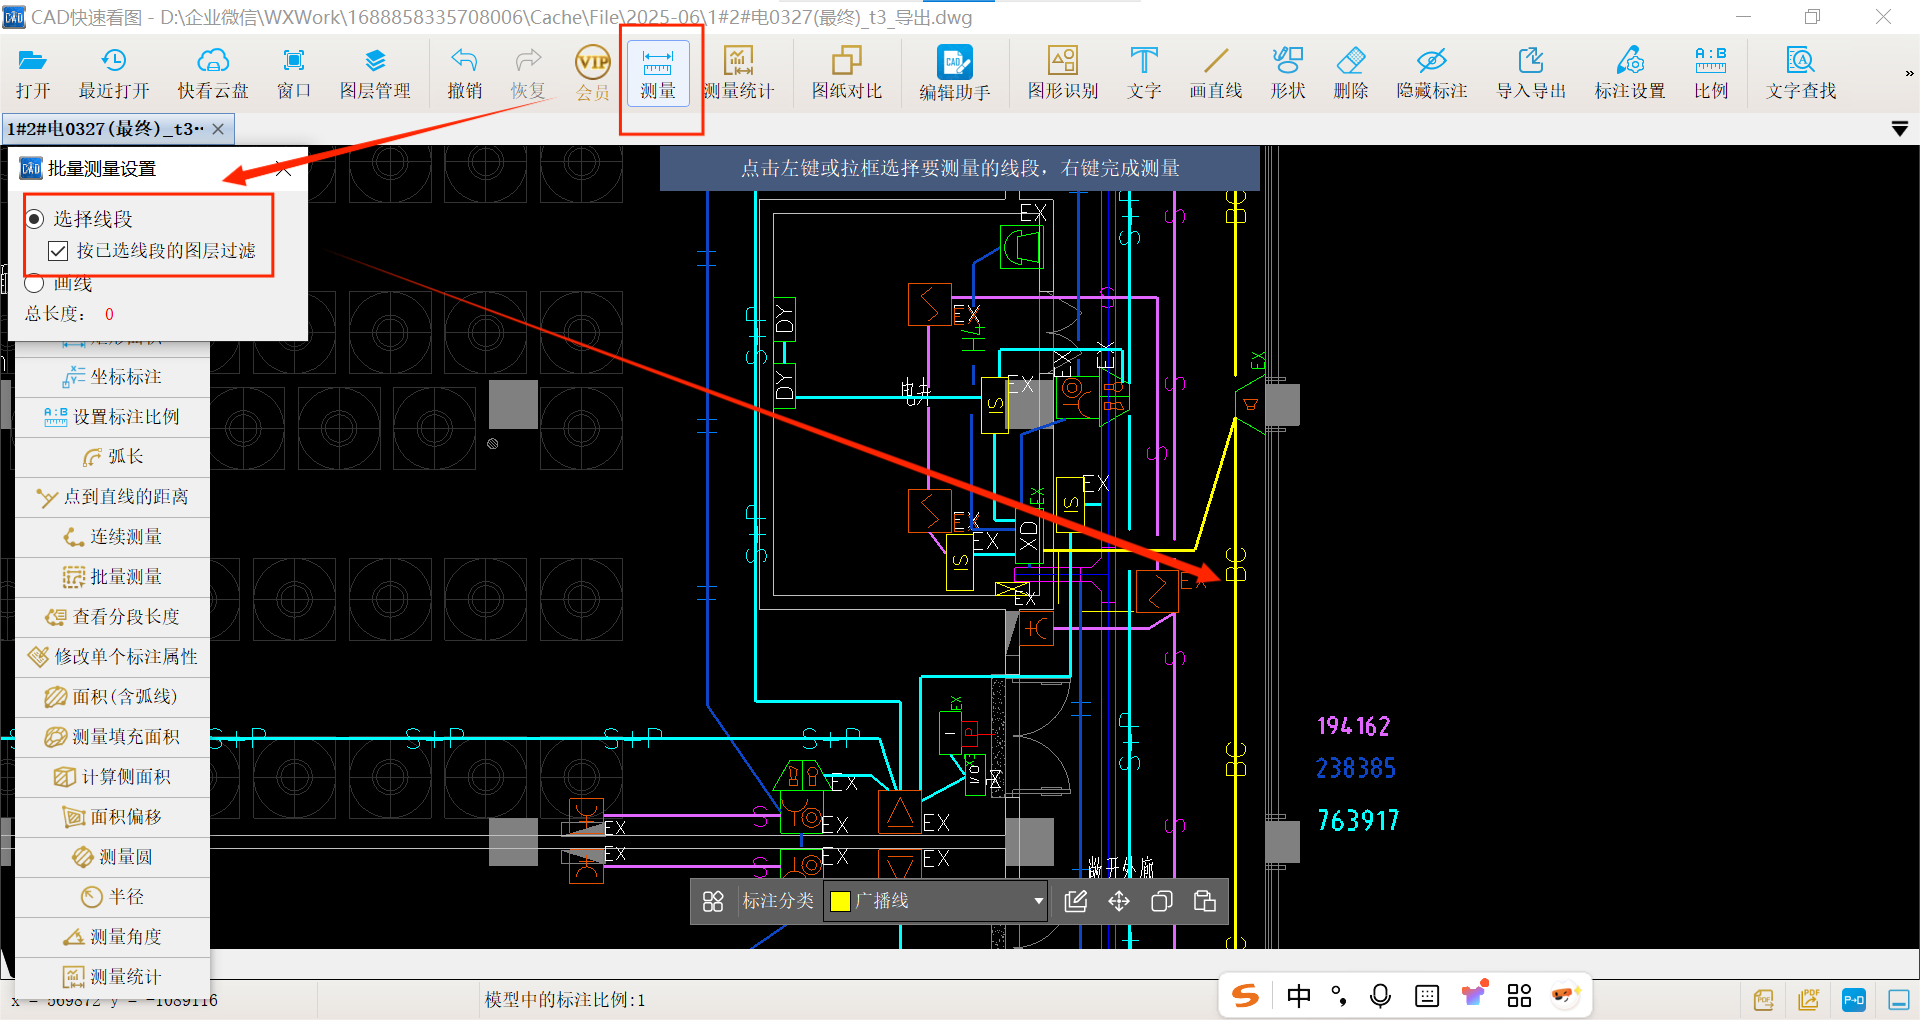
Task: Choose 批量测量 menu item
Action: [112, 577]
